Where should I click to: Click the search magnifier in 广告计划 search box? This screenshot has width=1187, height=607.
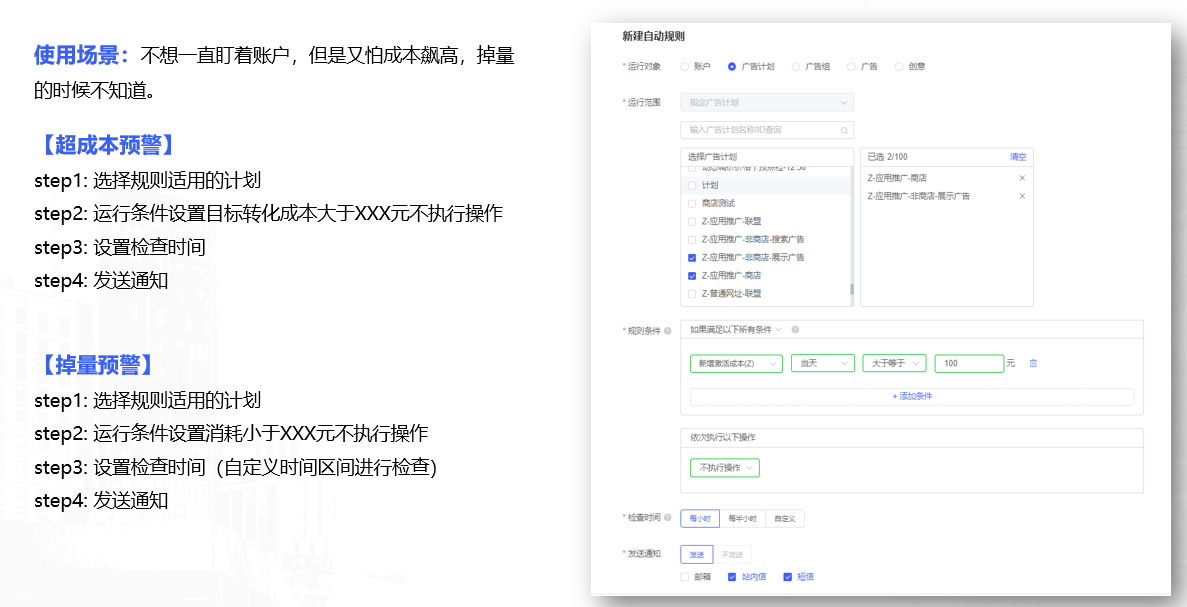[844, 130]
